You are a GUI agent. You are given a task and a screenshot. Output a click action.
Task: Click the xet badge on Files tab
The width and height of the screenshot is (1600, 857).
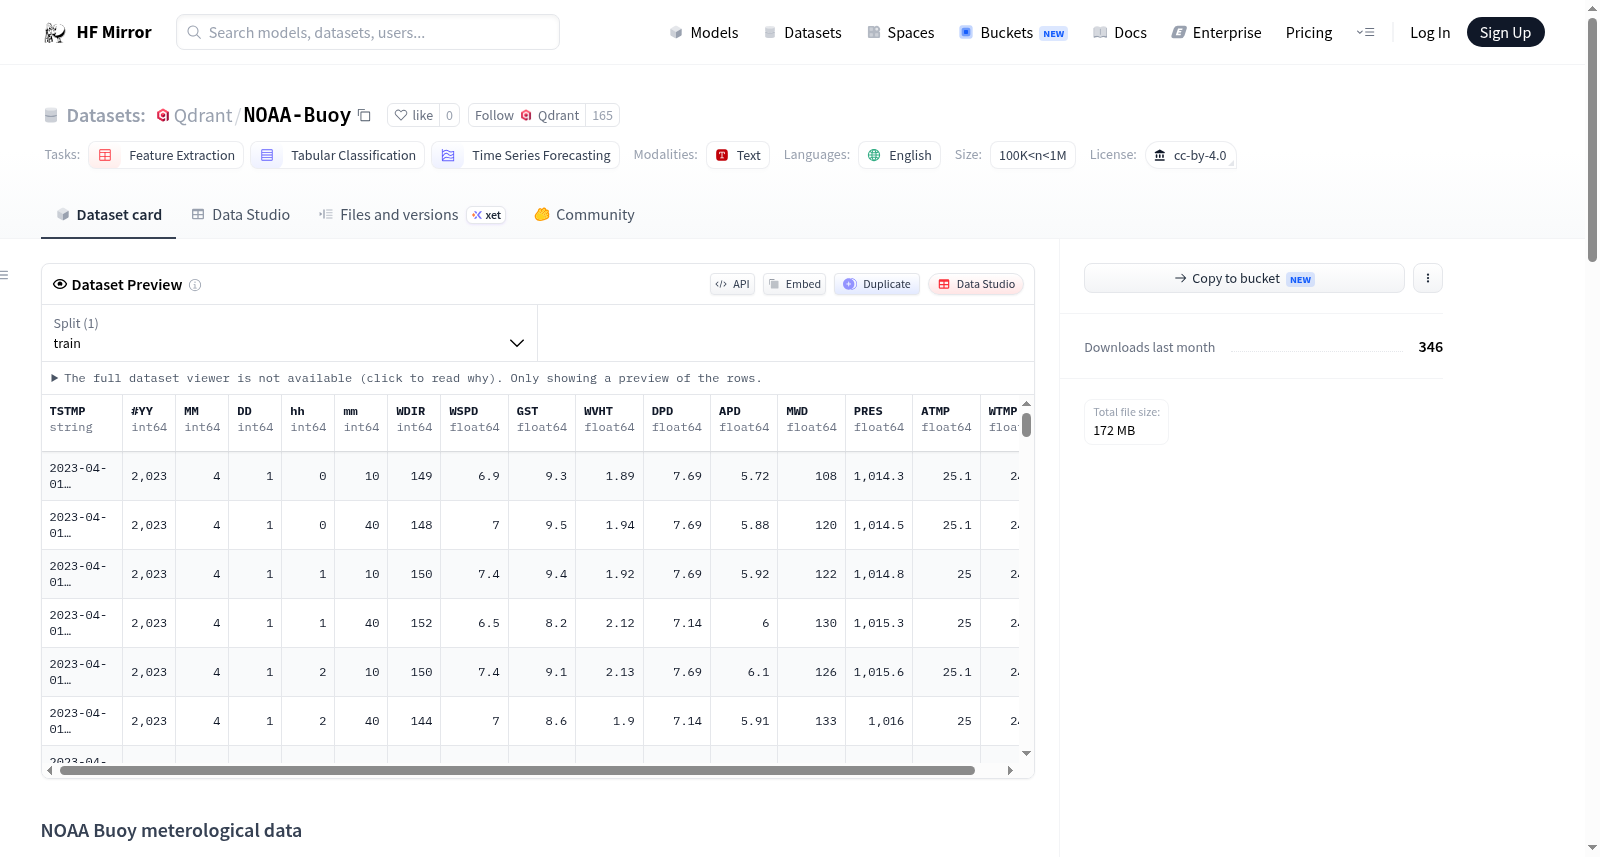click(486, 215)
